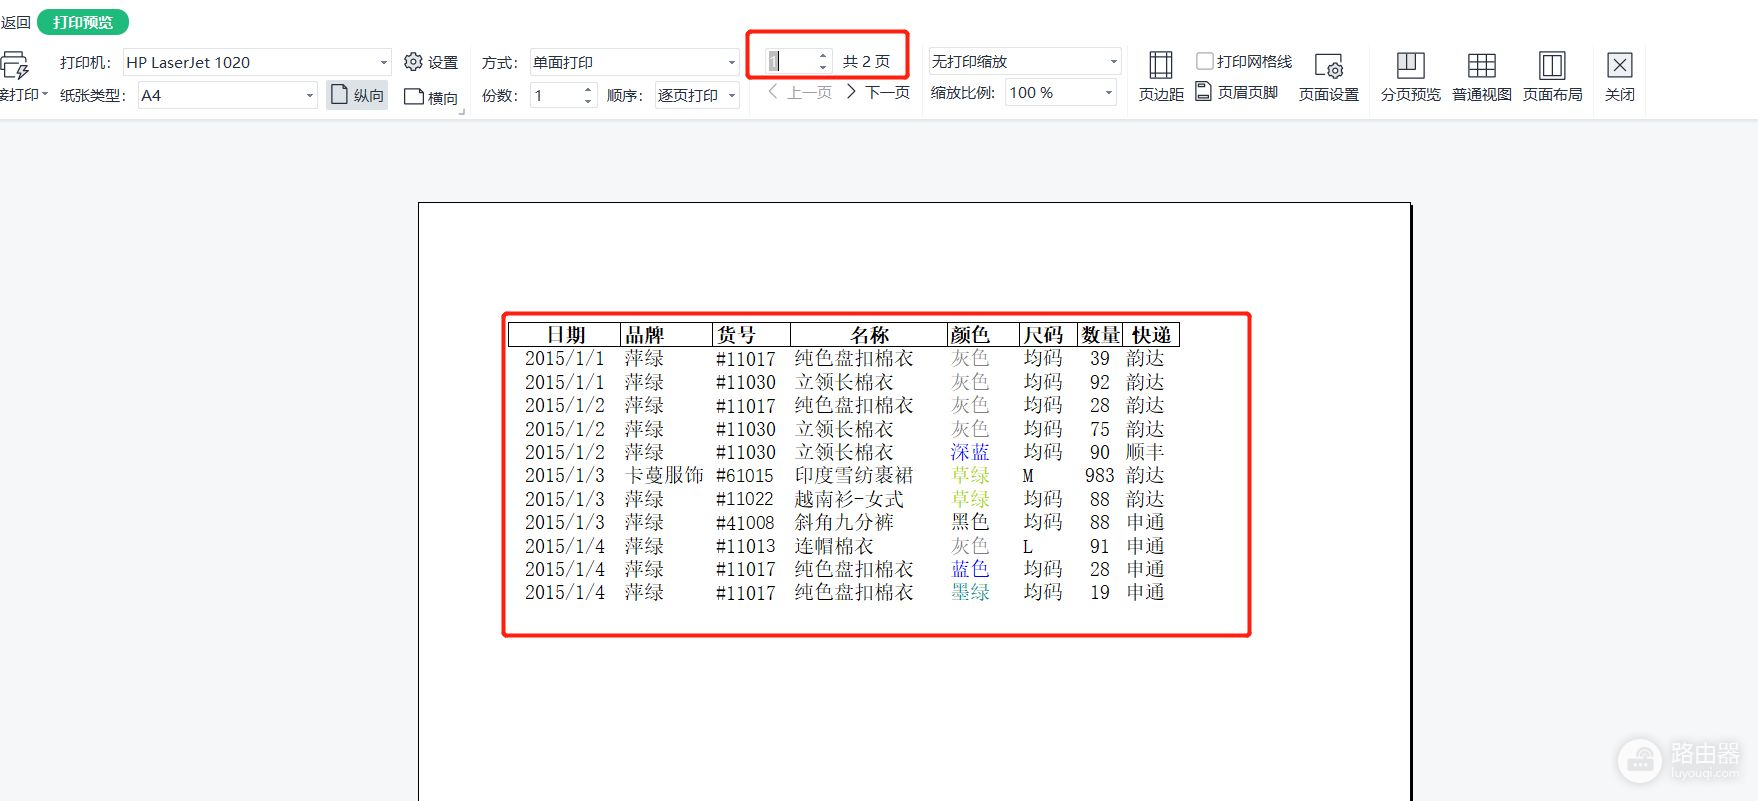Decrease page number with down arrow
Viewport: 1758px width, 801px height.
tap(823, 67)
